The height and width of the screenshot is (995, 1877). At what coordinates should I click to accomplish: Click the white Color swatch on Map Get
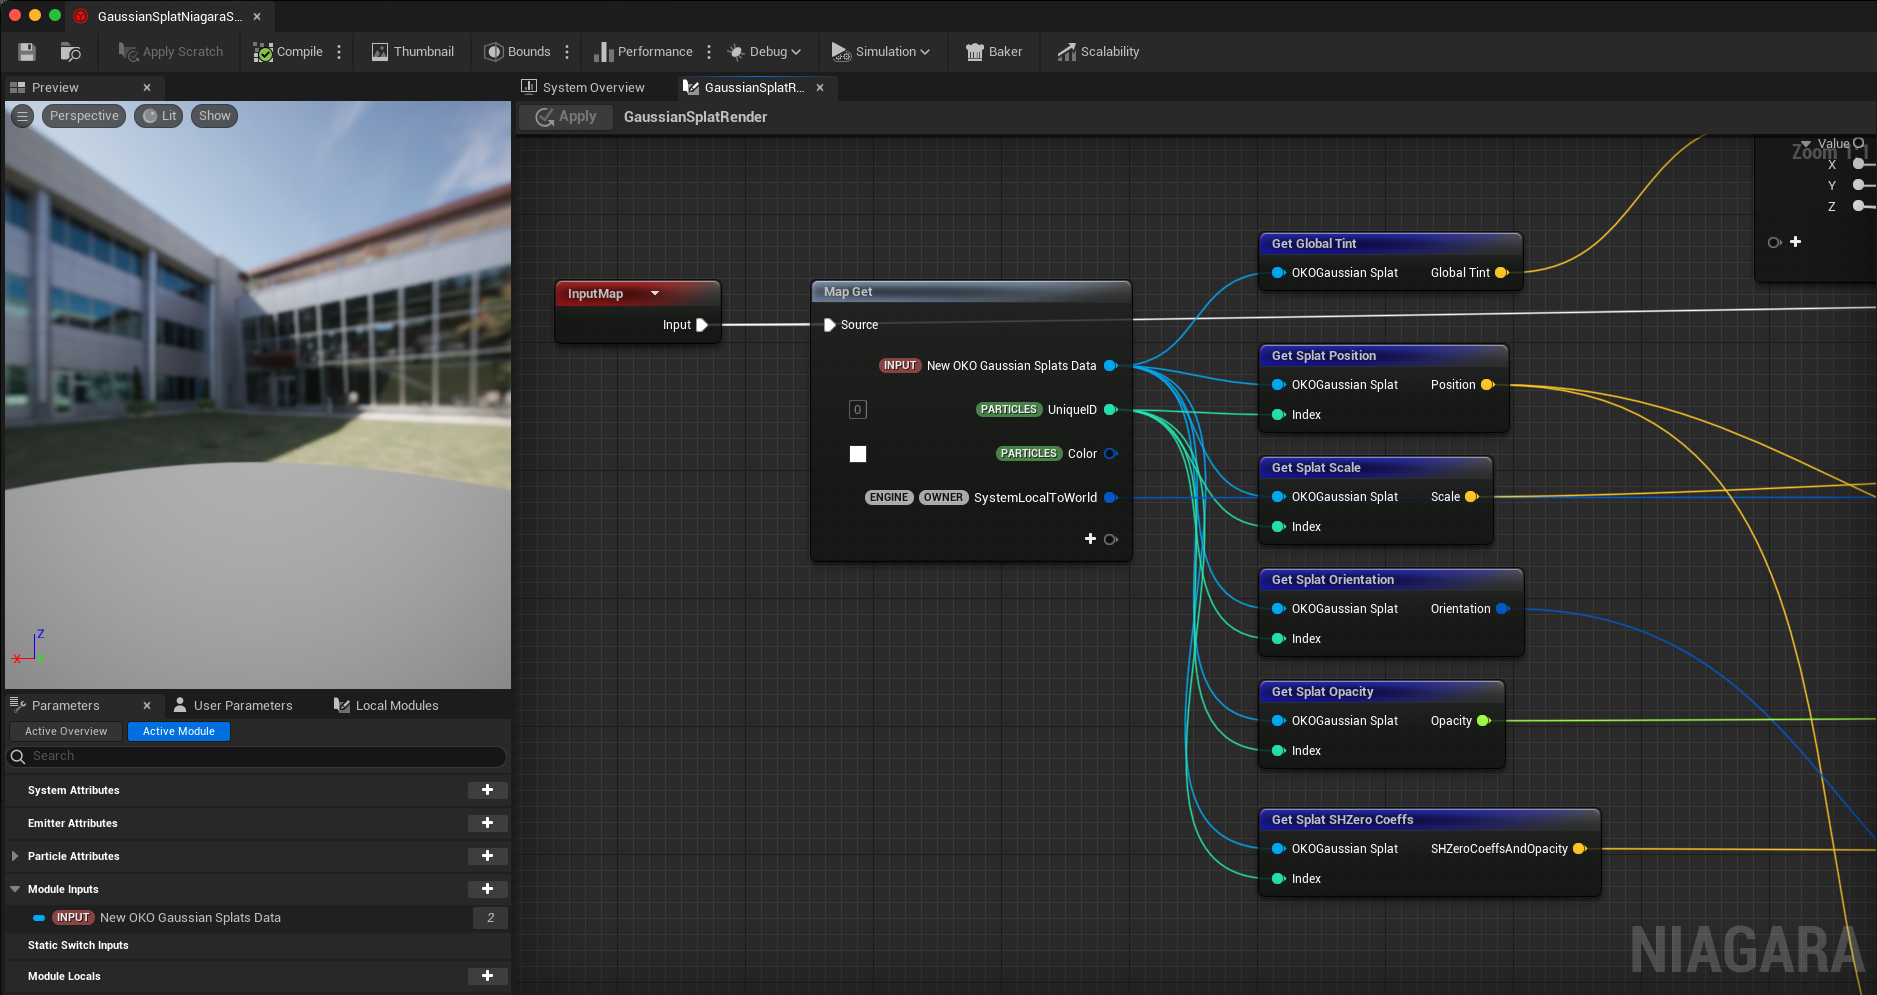point(858,454)
